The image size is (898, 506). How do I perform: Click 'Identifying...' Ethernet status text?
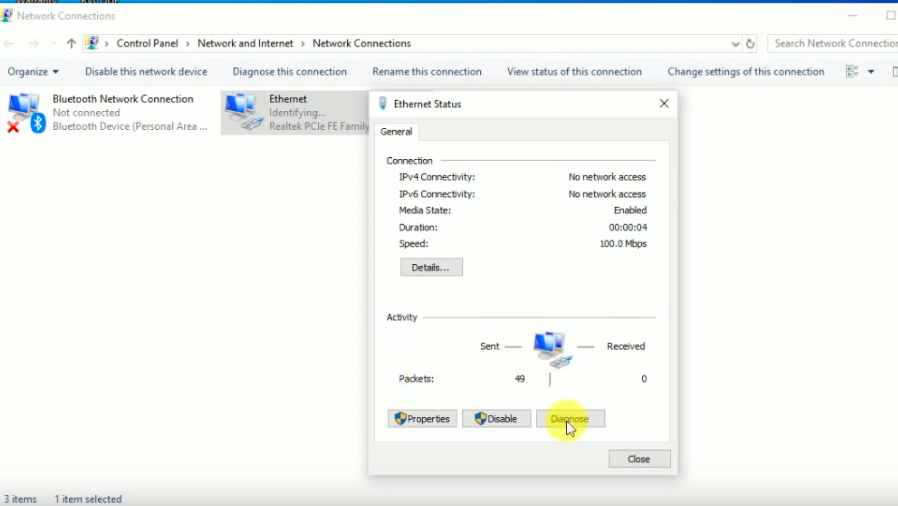point(297,113)
